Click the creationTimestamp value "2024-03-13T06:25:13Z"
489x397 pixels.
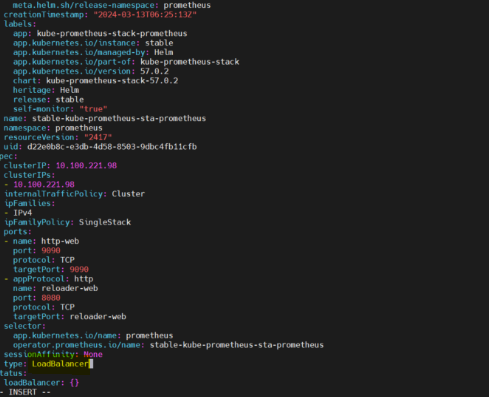point(145,15)
